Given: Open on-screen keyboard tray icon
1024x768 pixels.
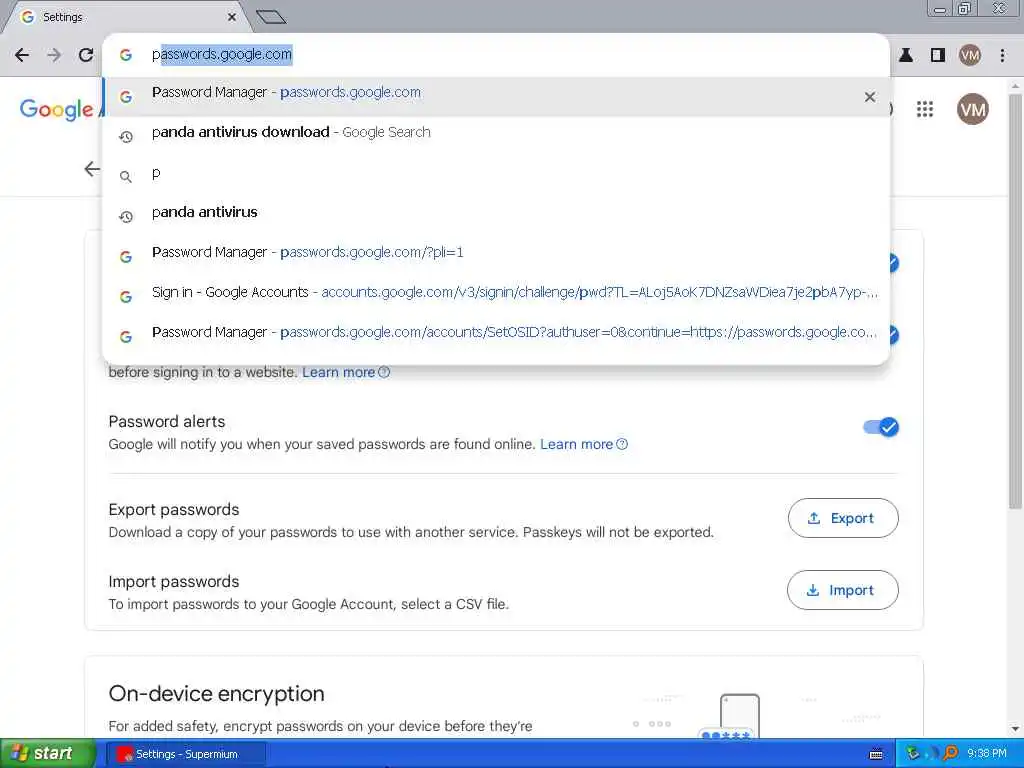Looking at the screenshot, I should pos(876,754).
